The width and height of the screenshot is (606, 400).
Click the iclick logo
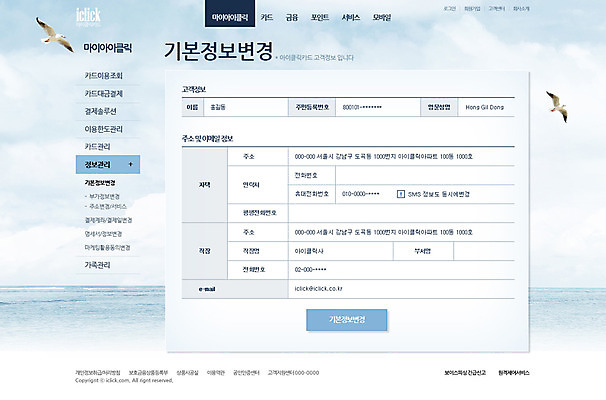(88, 16)
